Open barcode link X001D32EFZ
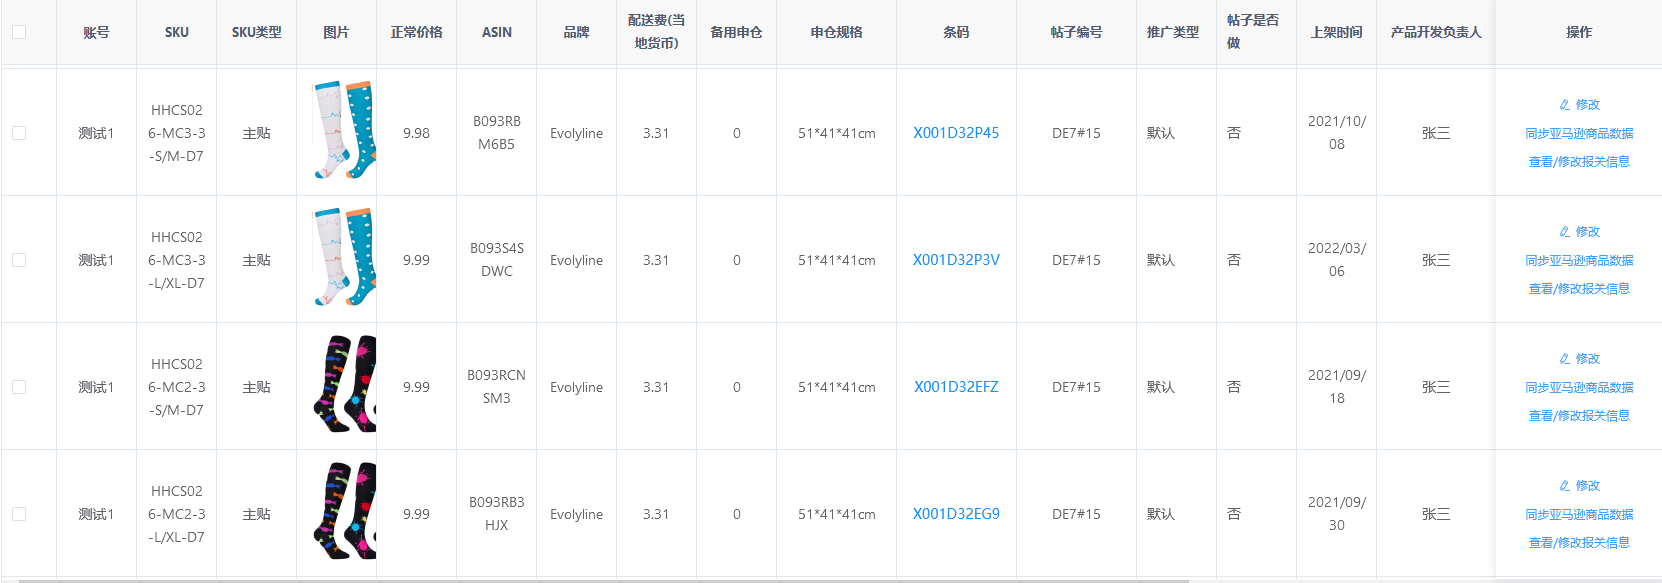The image size is (1662, 583). pos(956,387)
